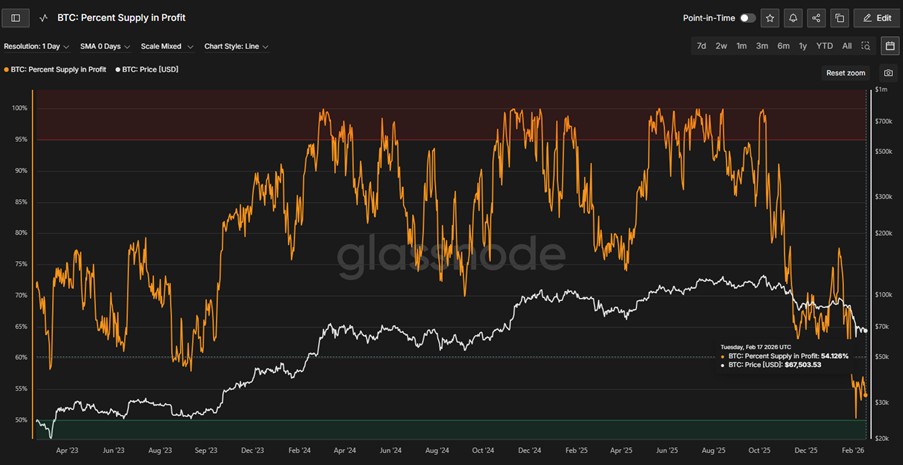Screen dimensions: 903x465
Task: Enable the Point-in-Time switch
Action: 747,18
